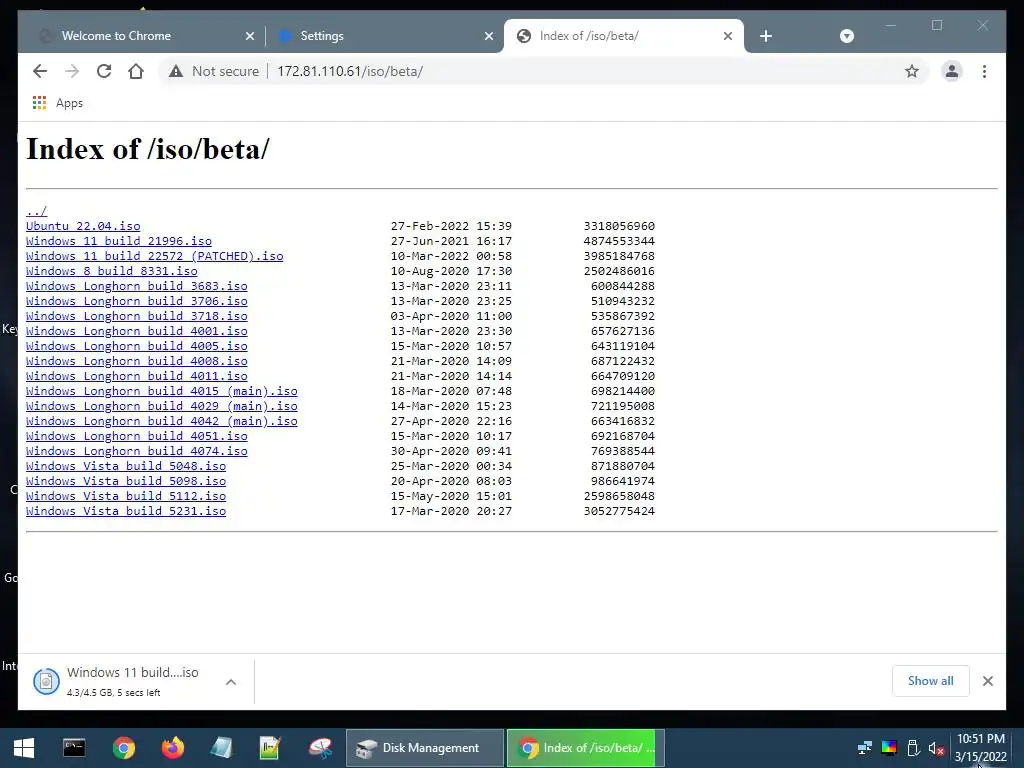This screenshot has width=1024, height=768.
Task: Open Windows_Longhorn_build_4042_(main).iso
Action: 162,421
